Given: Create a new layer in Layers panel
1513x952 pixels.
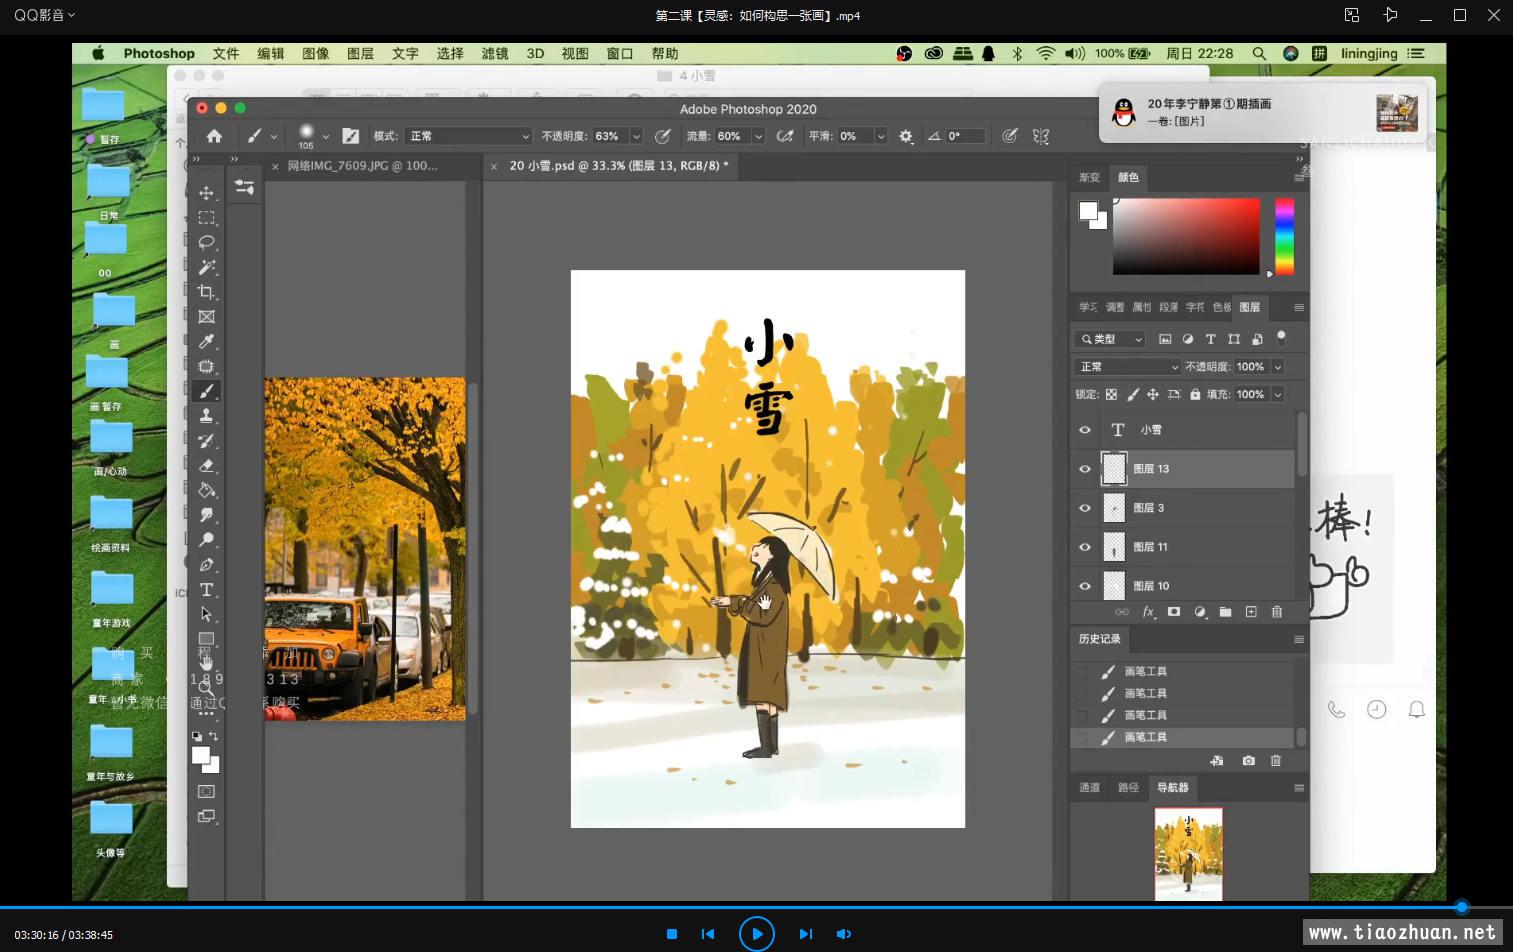Looking at the screenshot, I should (x=1250, y=612).
